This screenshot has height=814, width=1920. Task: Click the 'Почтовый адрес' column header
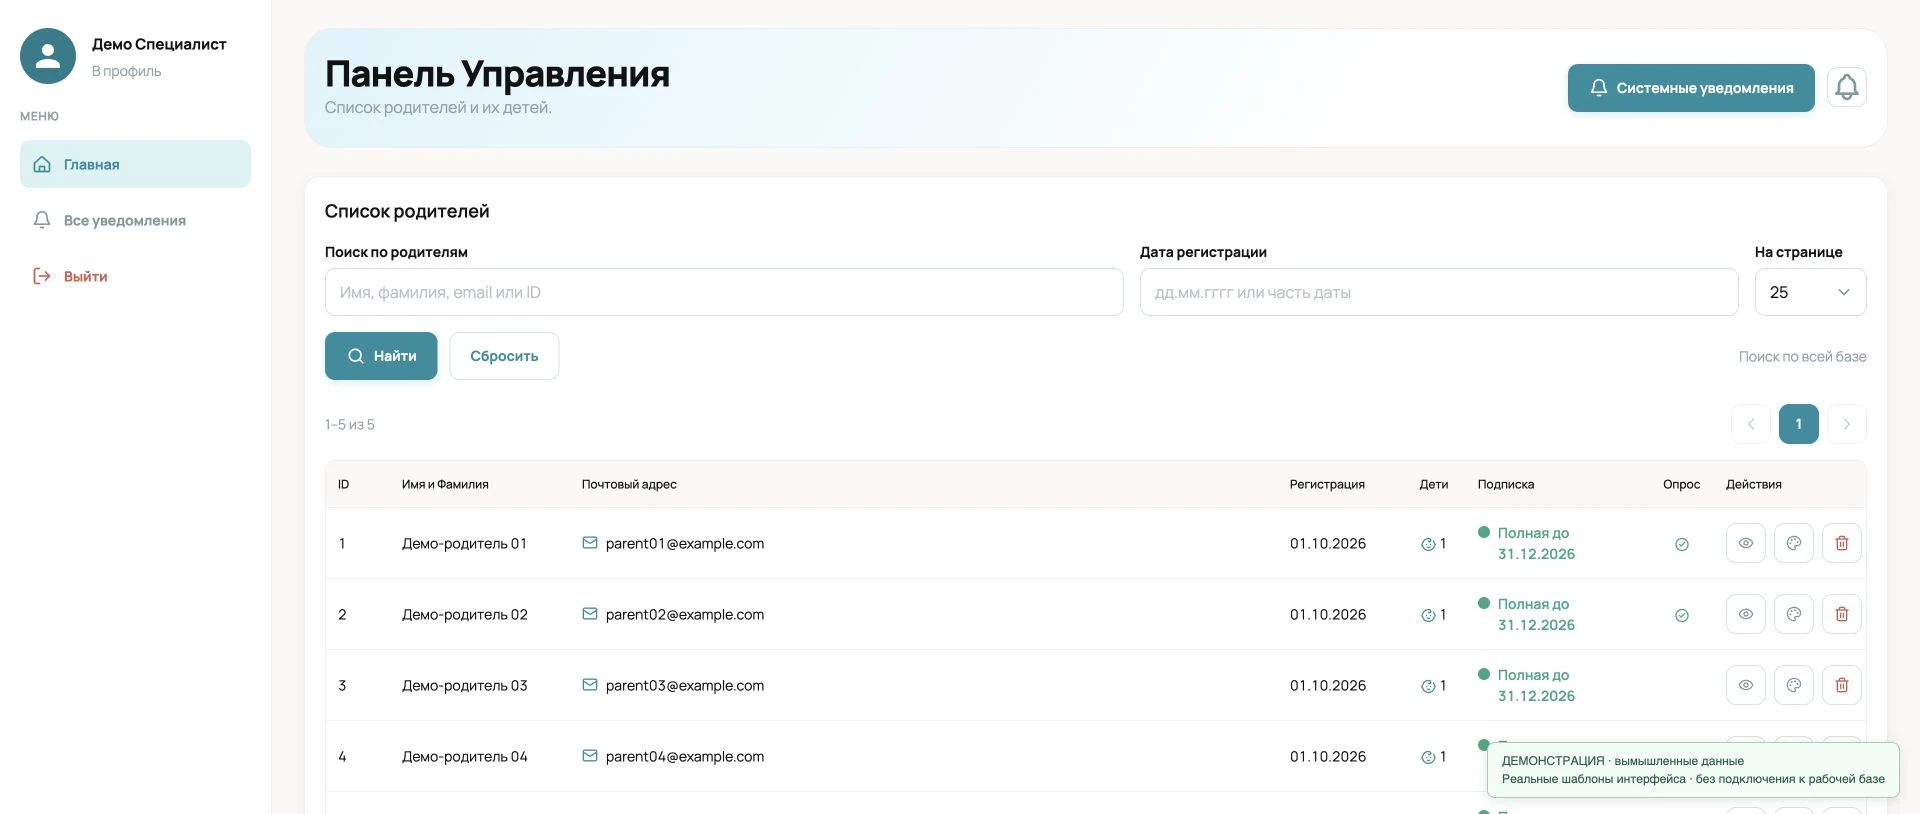(x=629, y=484)
